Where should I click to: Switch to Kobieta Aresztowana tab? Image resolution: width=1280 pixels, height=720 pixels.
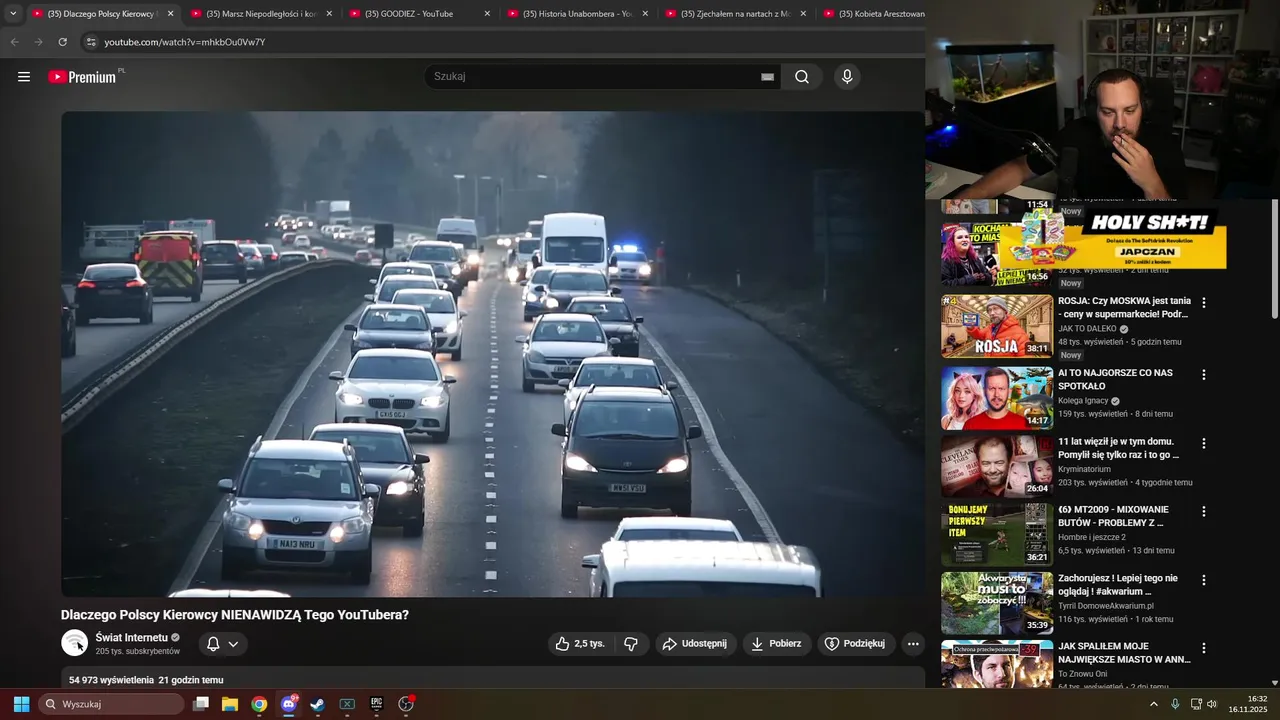(872, 14)
